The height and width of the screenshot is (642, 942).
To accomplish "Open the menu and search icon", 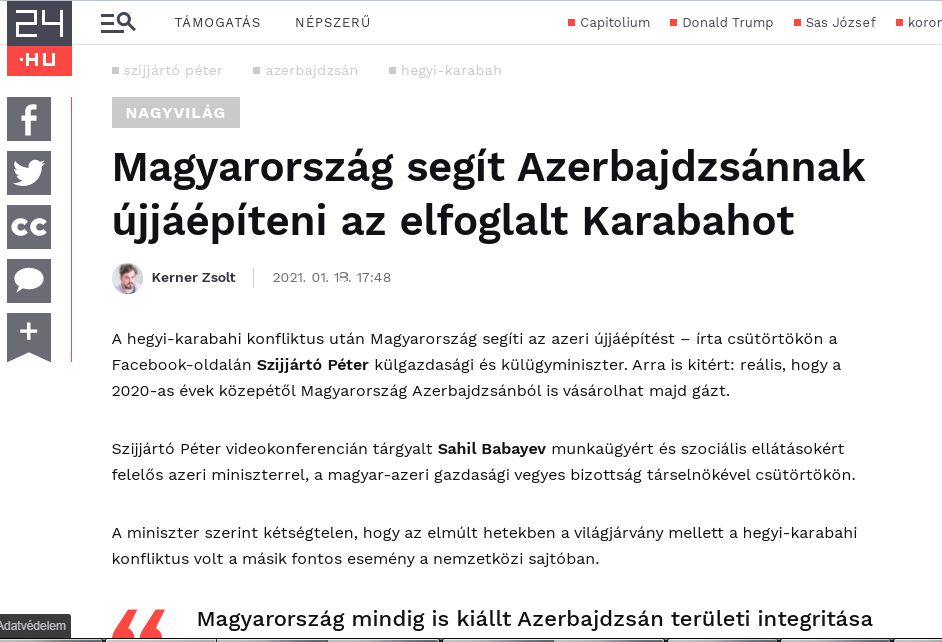I will 118,23.
